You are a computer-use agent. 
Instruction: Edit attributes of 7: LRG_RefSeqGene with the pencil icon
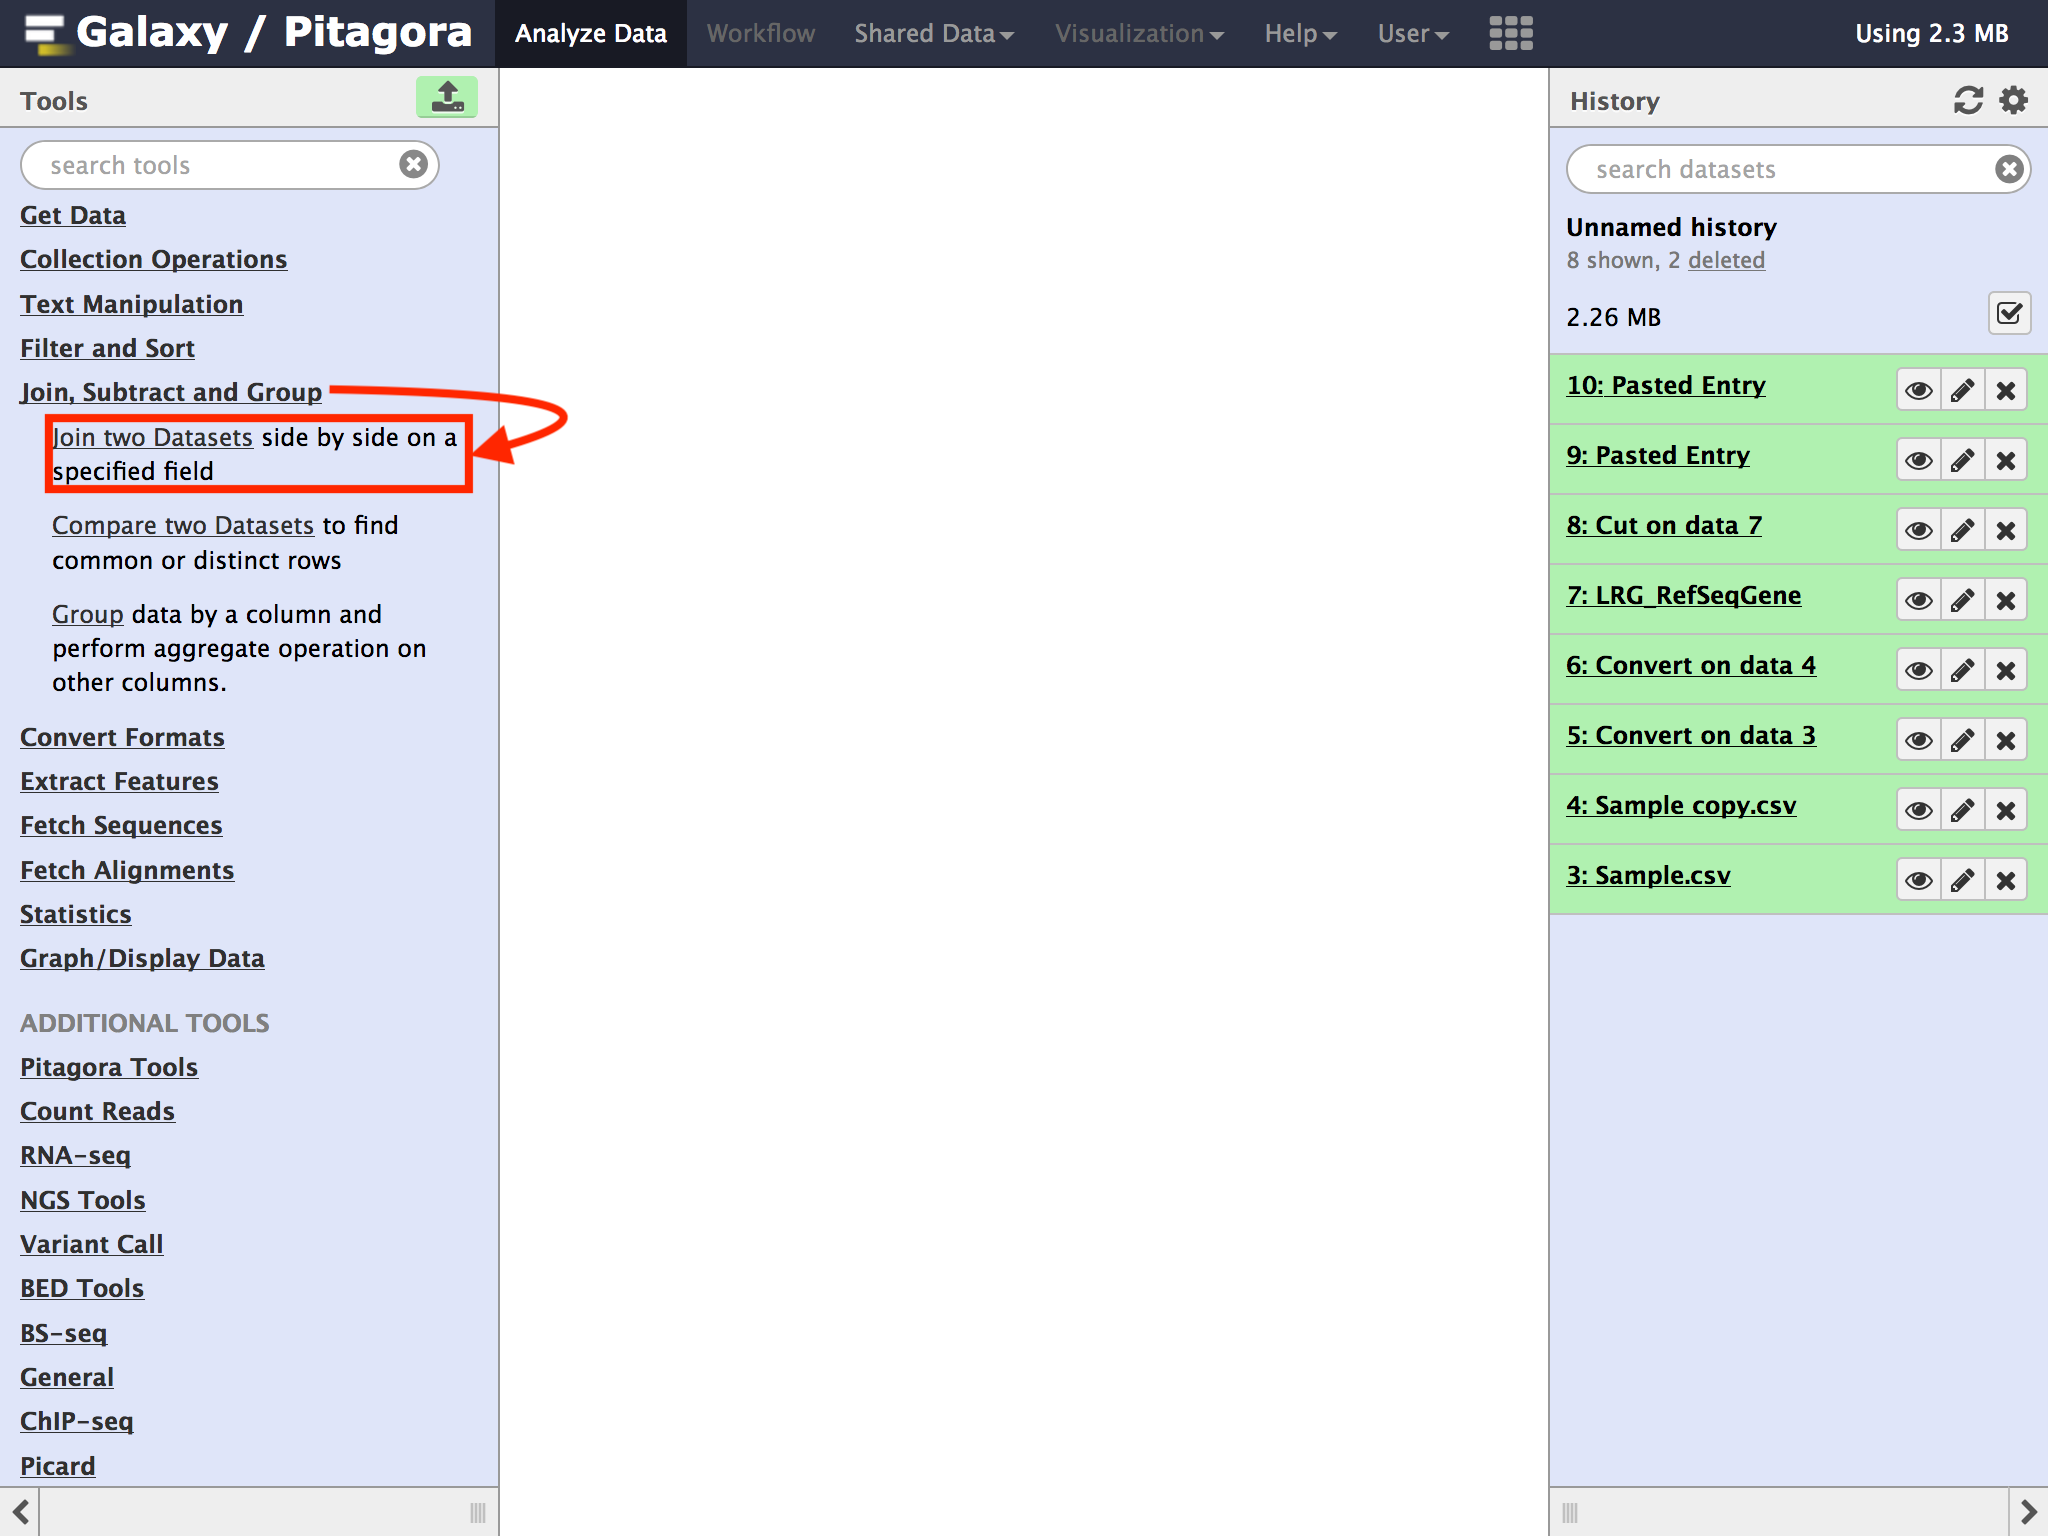pyautogui.click(x=1962, y=600)
